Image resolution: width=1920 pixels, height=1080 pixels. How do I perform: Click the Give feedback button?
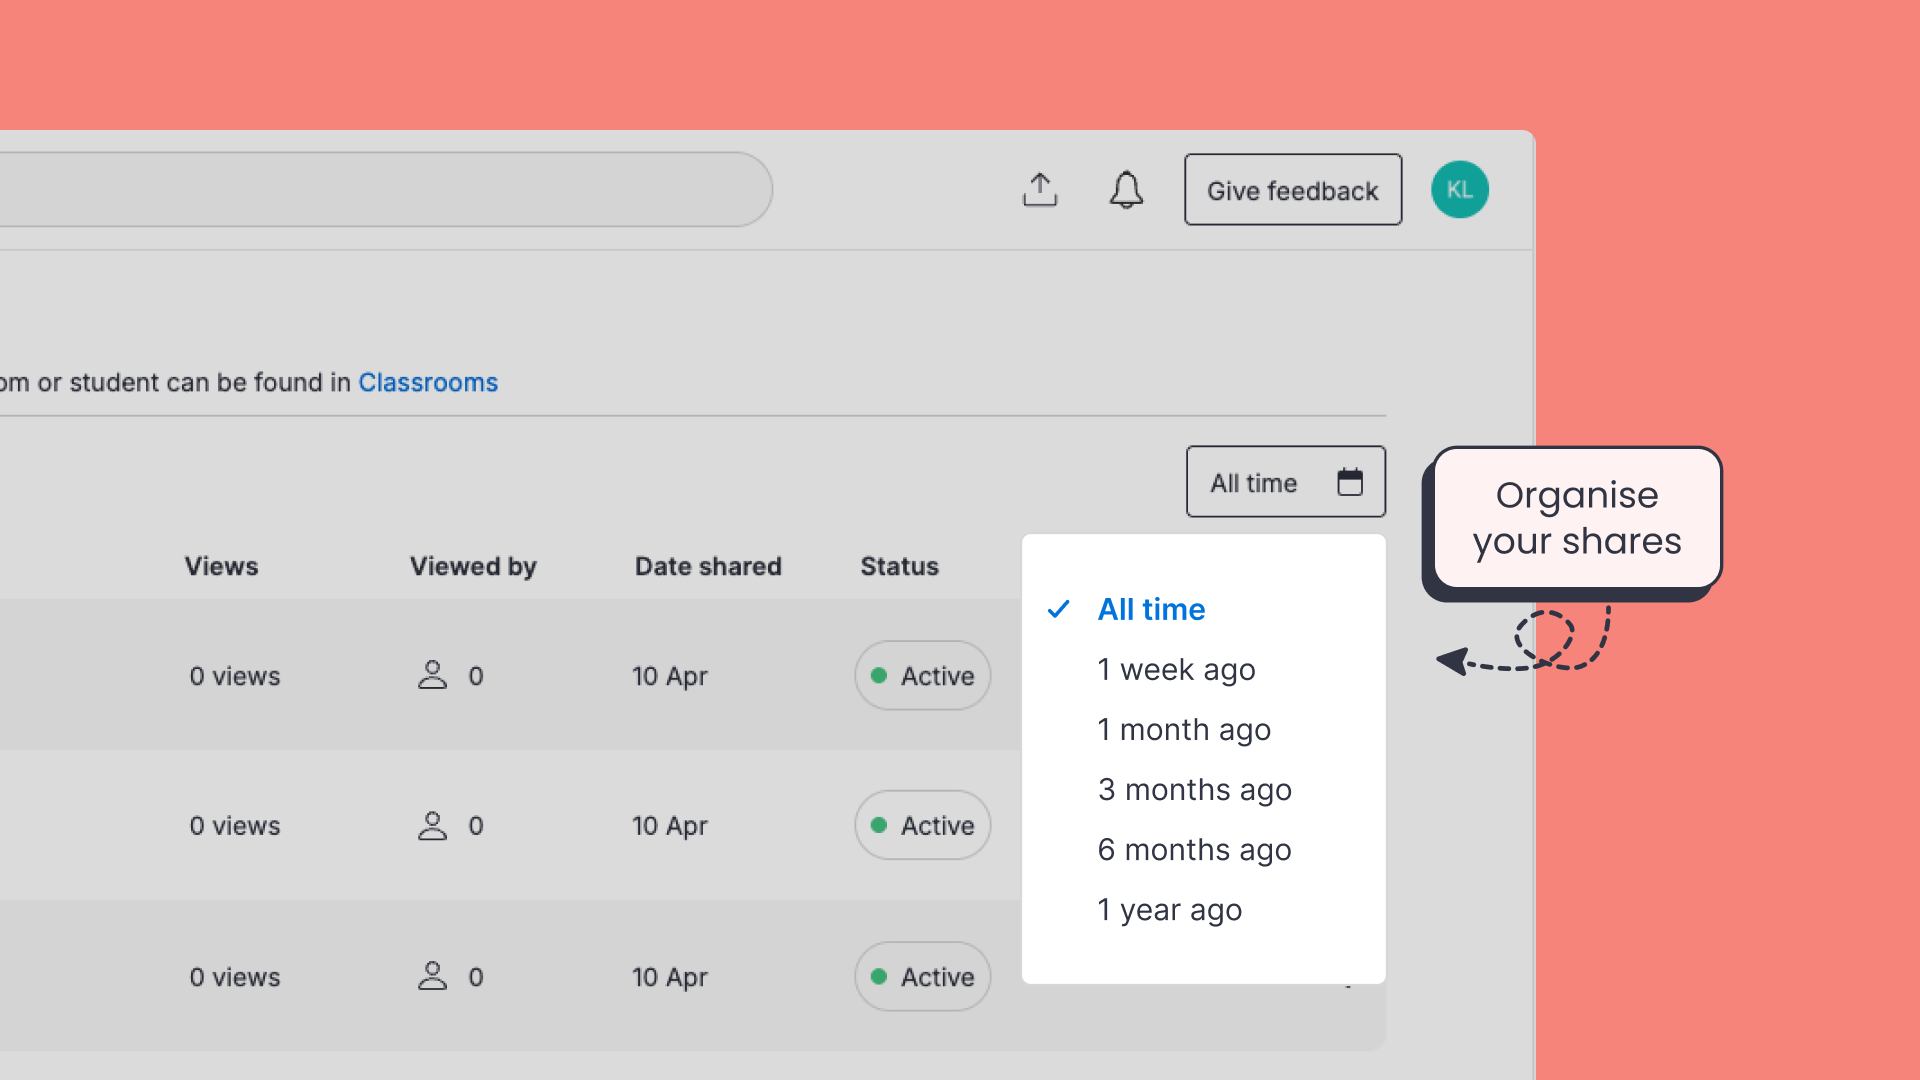1292,189
